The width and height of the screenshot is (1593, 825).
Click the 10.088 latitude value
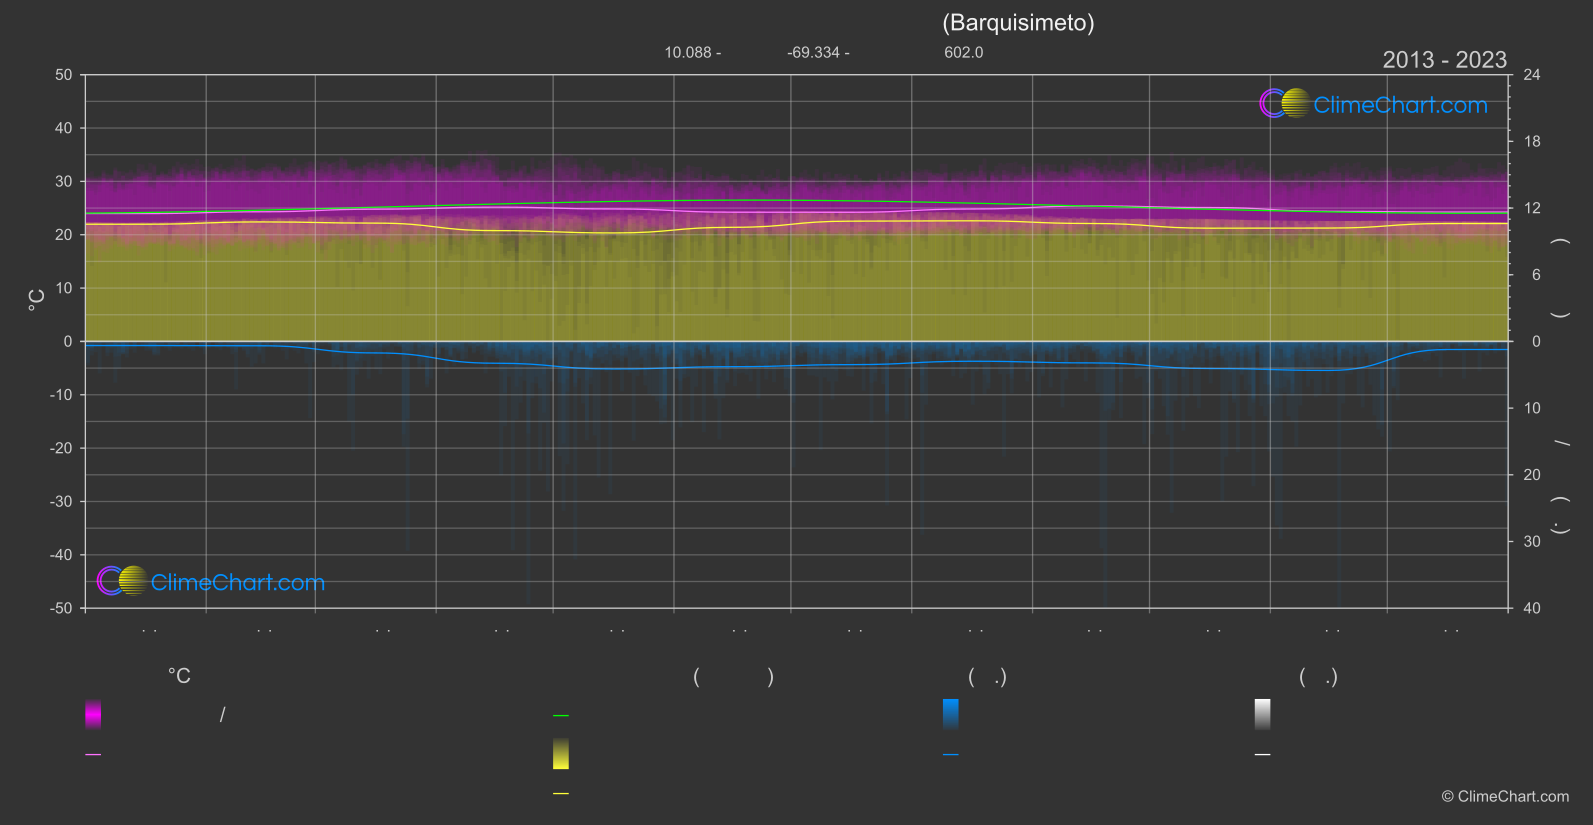pos(687,53)
